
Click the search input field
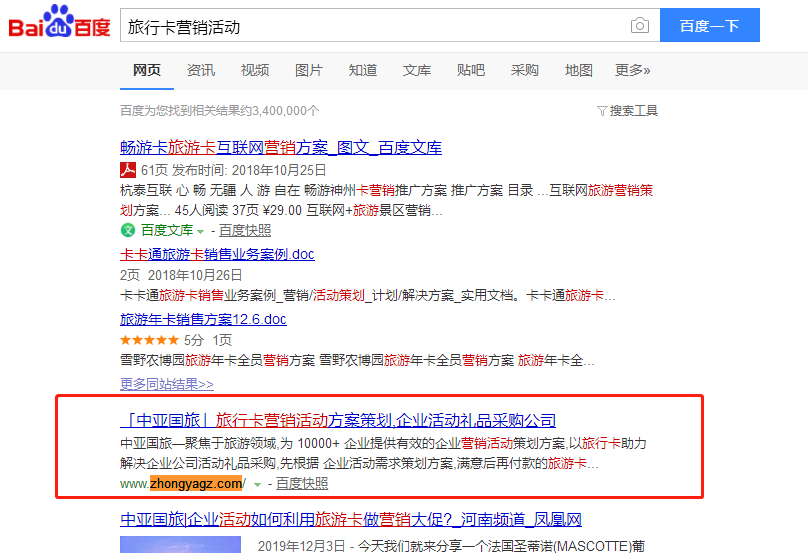pyautogui.click(x=390, y=25)
